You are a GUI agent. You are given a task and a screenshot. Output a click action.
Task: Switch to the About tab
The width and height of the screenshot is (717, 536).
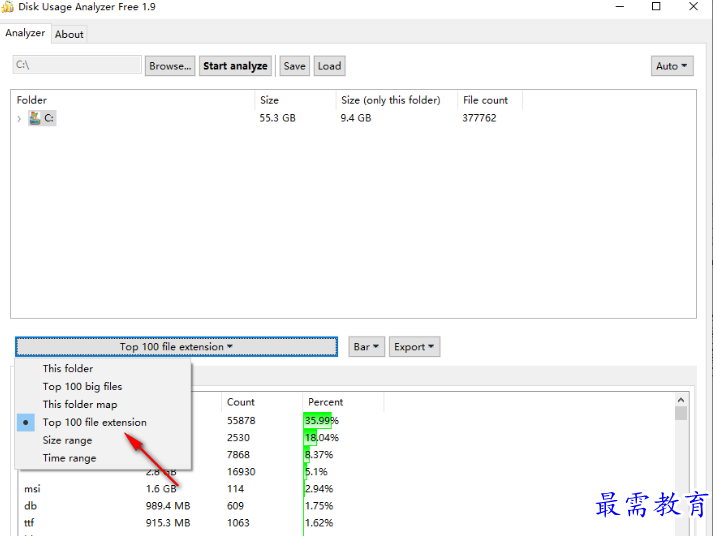coord(69,34)
